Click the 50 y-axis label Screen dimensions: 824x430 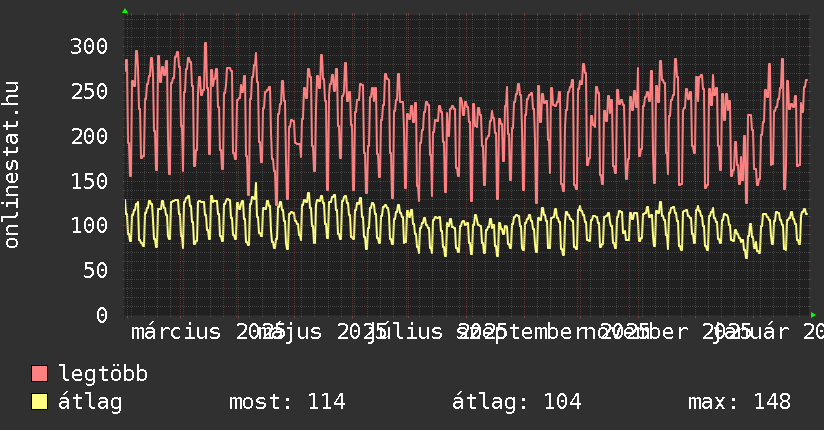(x=95, y=270)
